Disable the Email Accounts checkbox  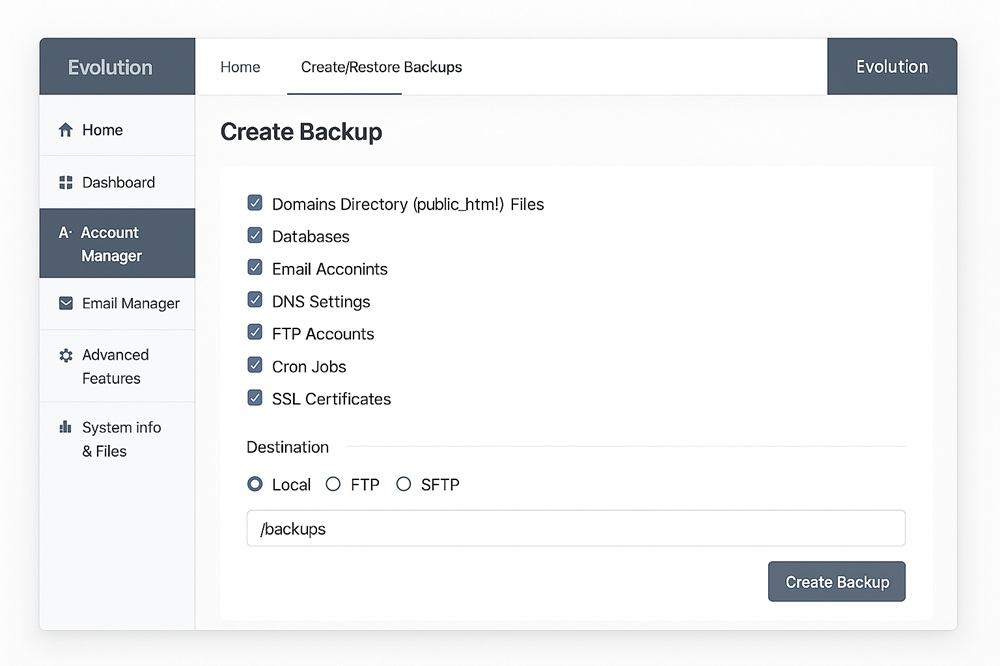pyautogui.click(x=255, y=268)
